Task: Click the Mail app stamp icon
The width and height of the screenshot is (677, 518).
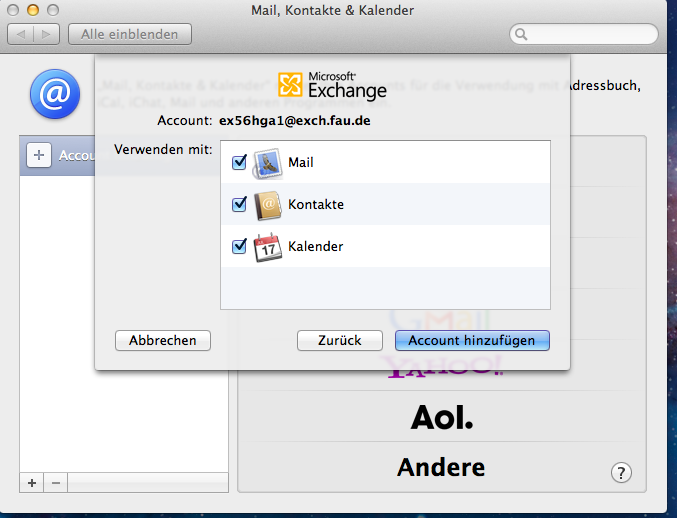Action: (268, 163)
